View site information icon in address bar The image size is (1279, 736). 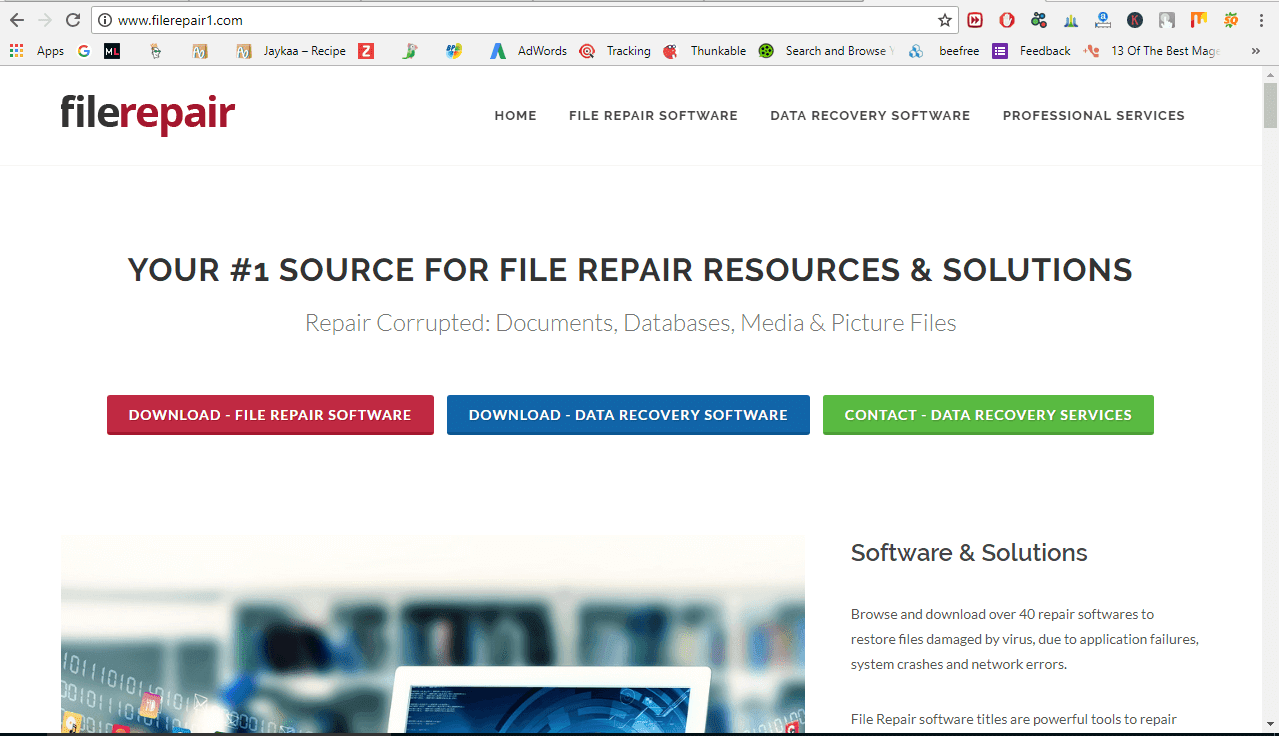(x=105, y=20)
